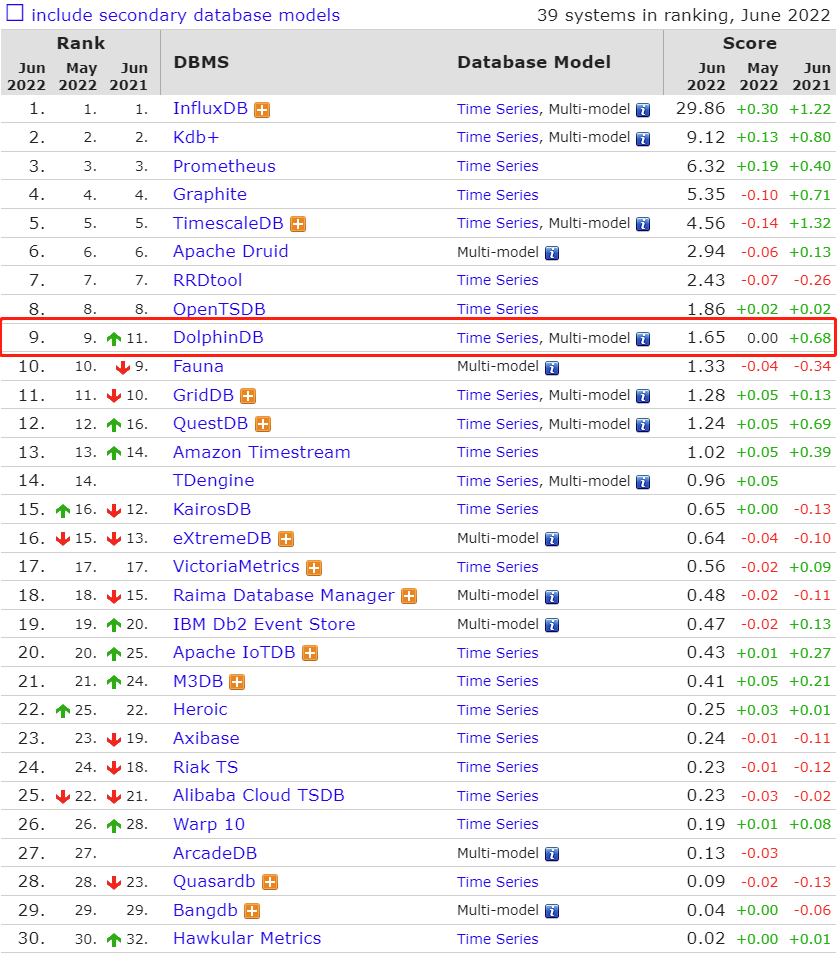Open detailed vendor info icon next to InfluxDB
838x953 pixels.
(262, 110)
